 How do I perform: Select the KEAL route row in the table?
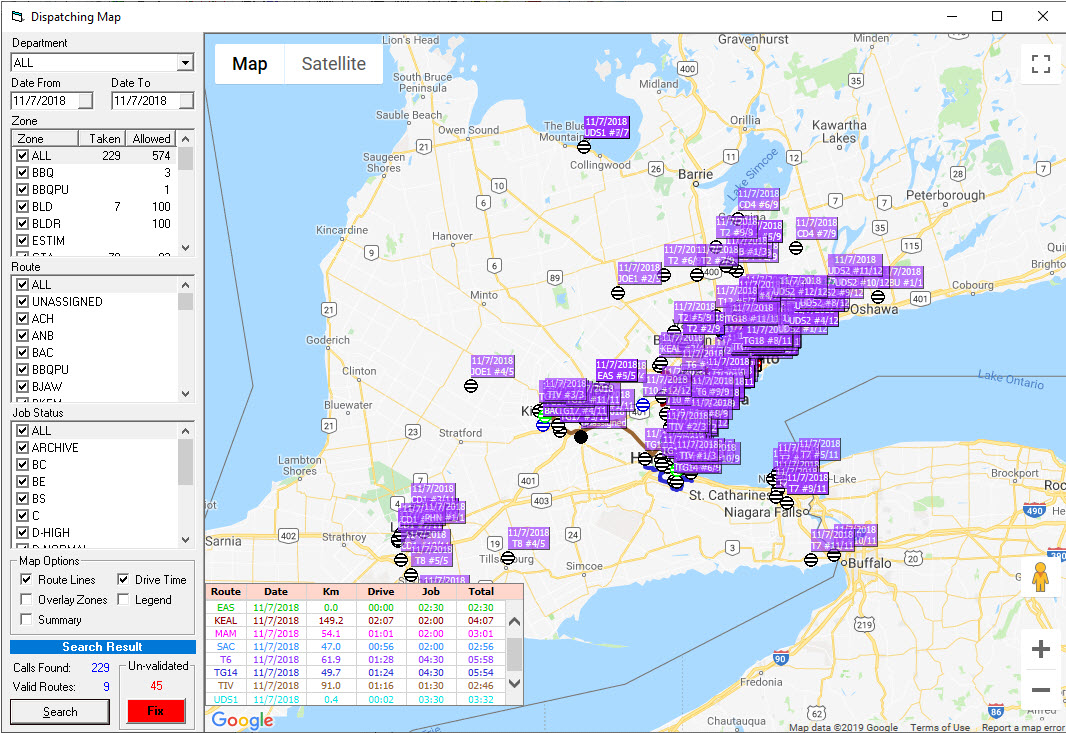coord(356,620)
